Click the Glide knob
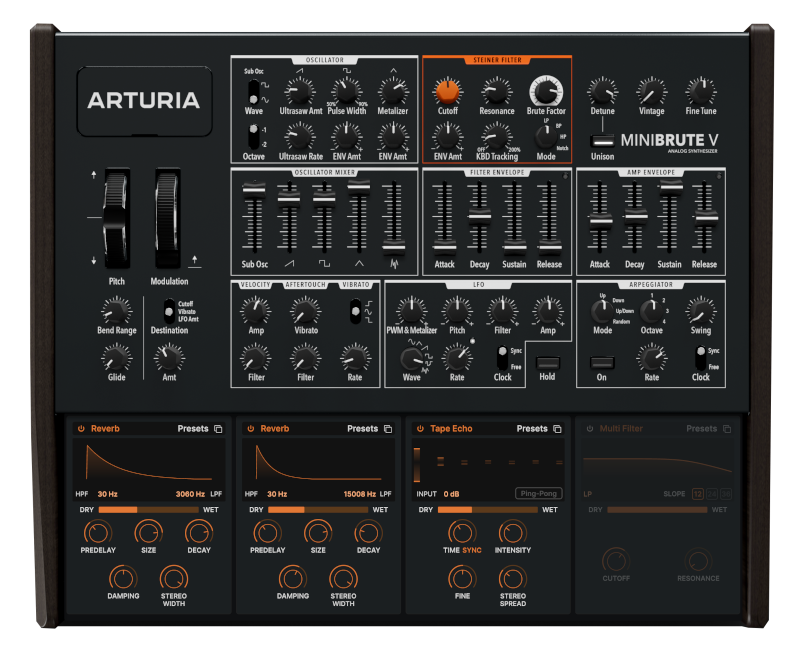This screenshot has width=800, height=655. 116,358
